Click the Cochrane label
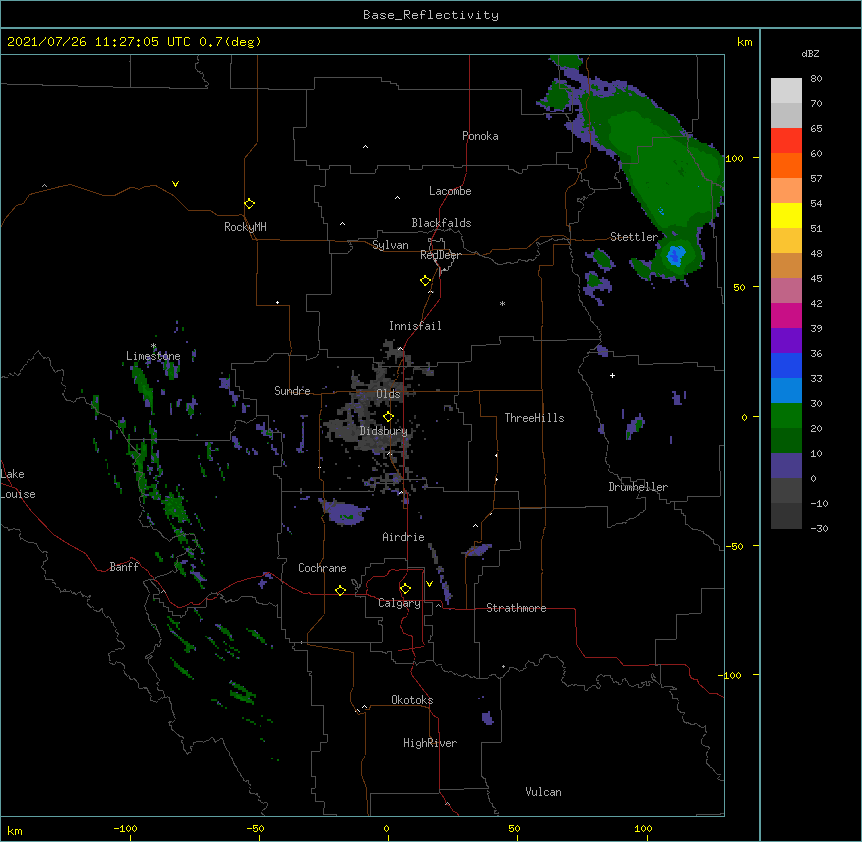 tap(322, 568)
